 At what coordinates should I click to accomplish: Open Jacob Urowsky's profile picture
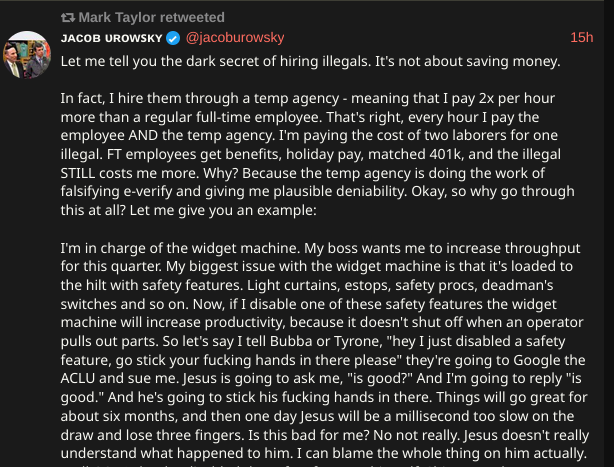point(29,56)
